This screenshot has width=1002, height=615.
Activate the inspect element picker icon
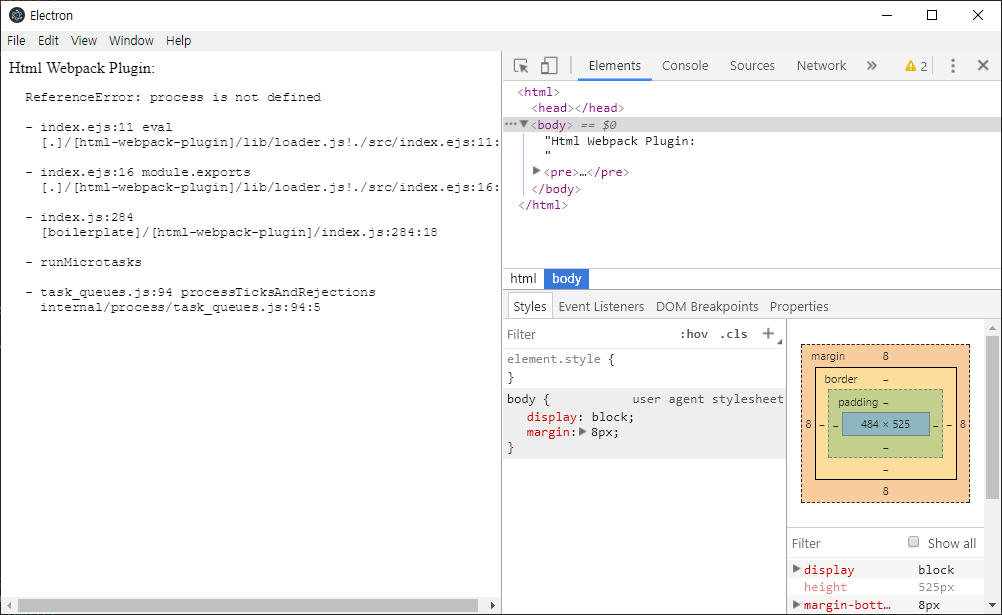[521, 66]
